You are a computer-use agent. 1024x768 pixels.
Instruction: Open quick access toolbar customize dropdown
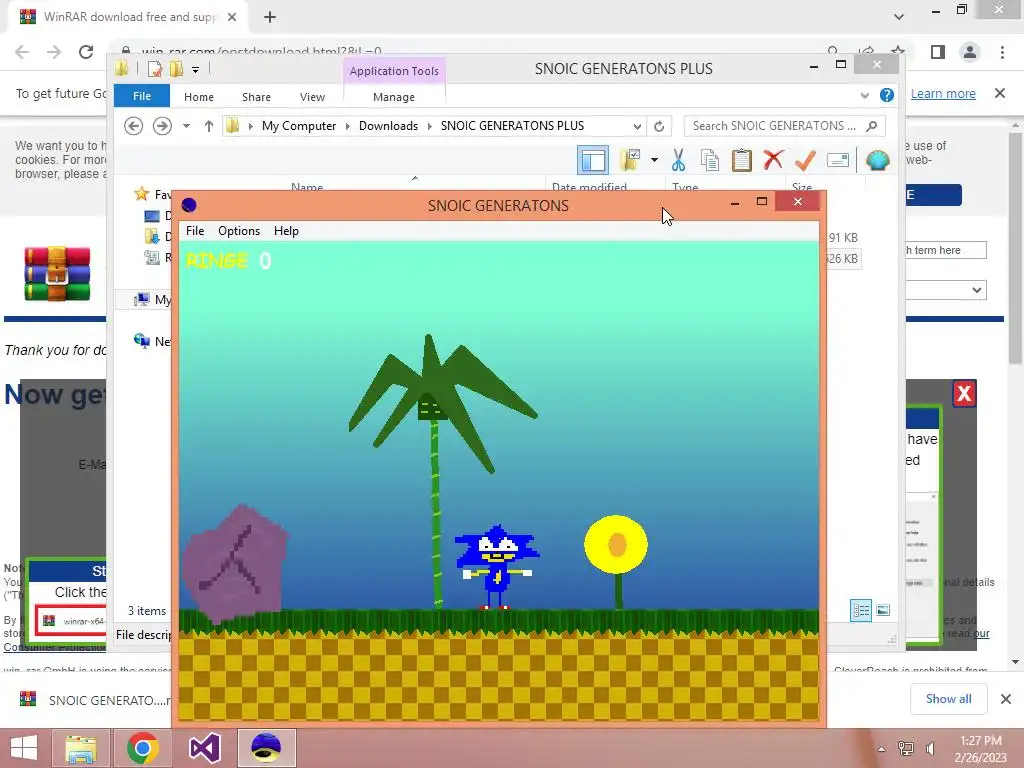click(x=195, y=69)
